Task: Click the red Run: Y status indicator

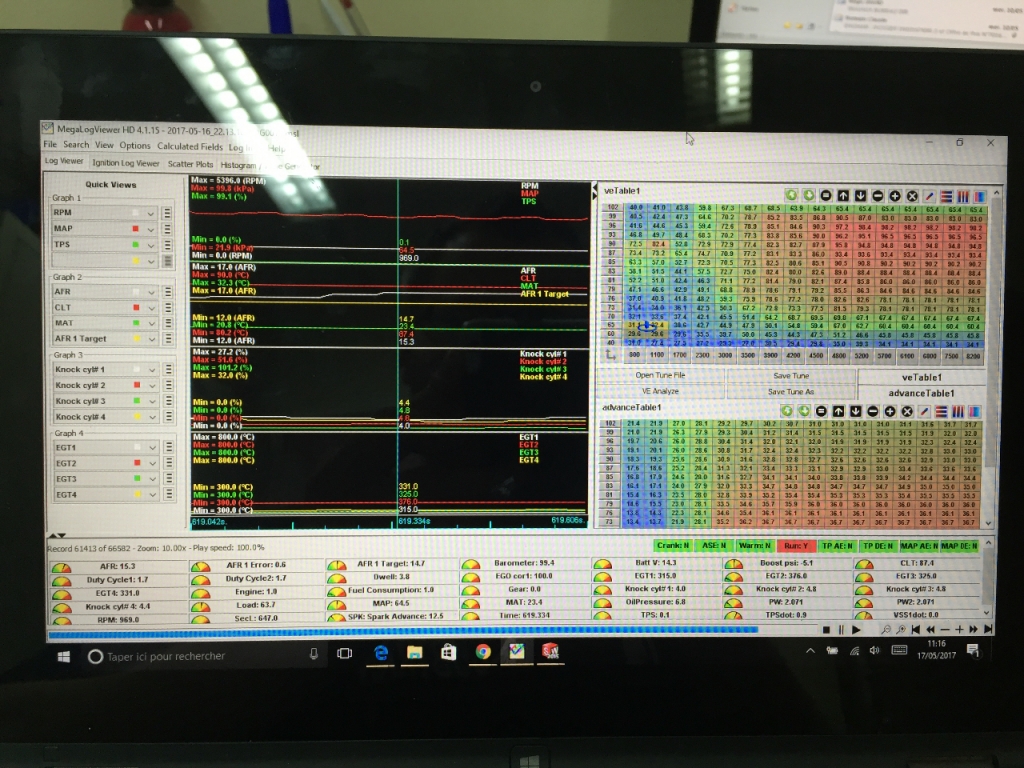Action: [x=796, y=545]
